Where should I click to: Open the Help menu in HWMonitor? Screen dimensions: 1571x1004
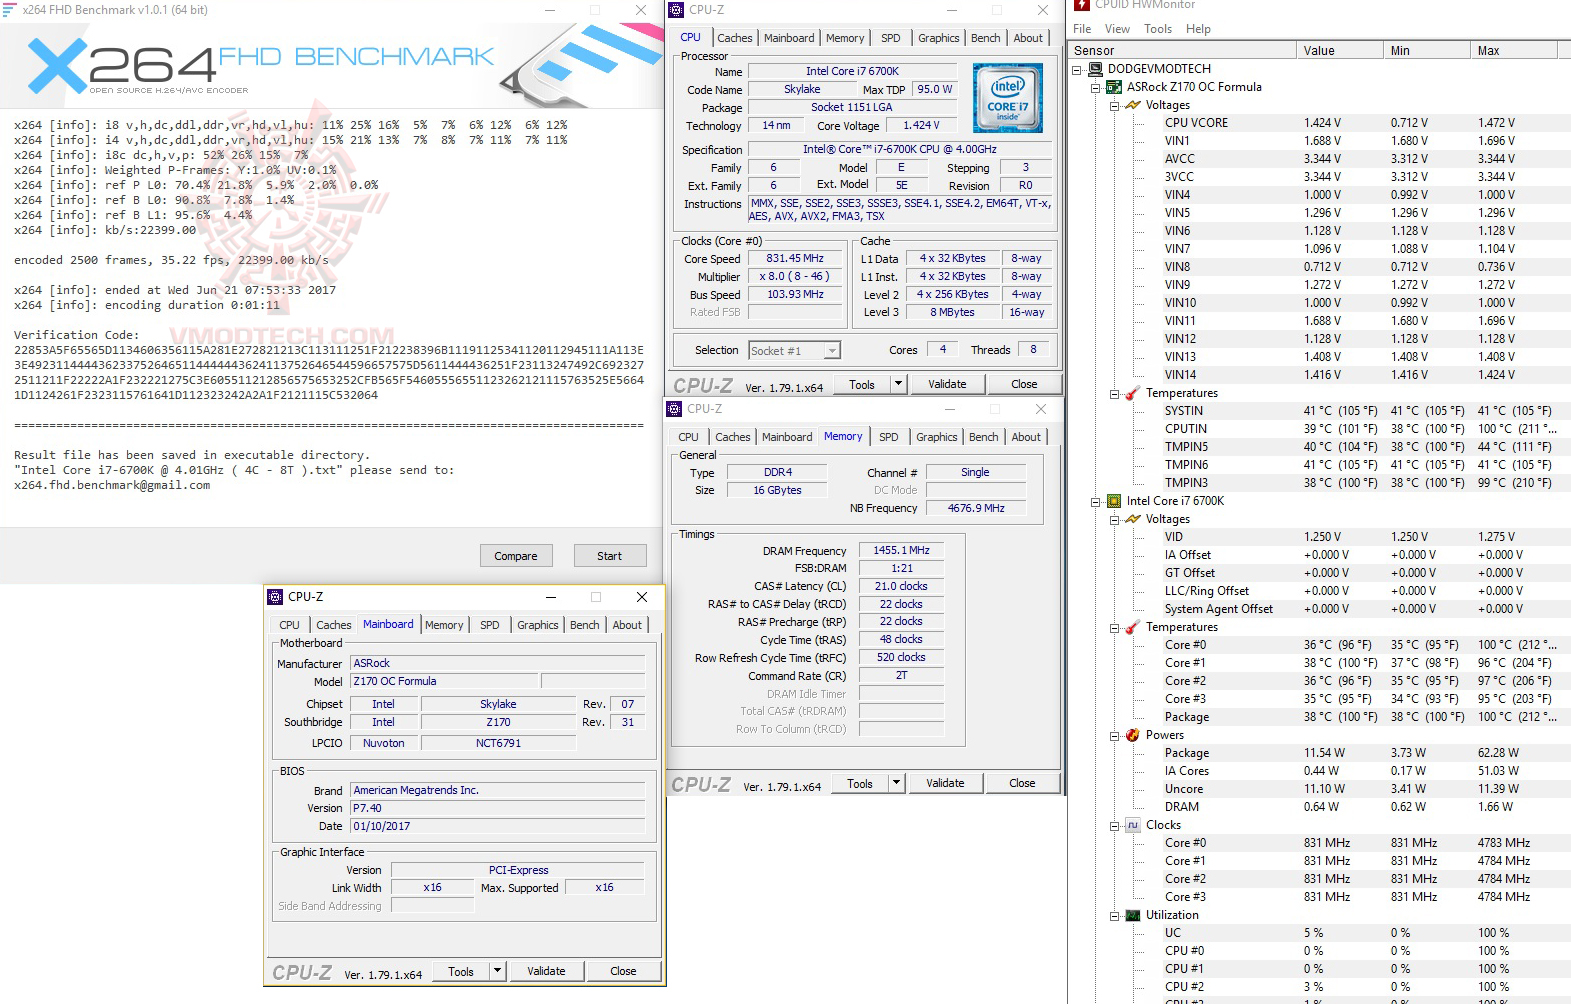pyautogui.click(x=1198, y=29)
